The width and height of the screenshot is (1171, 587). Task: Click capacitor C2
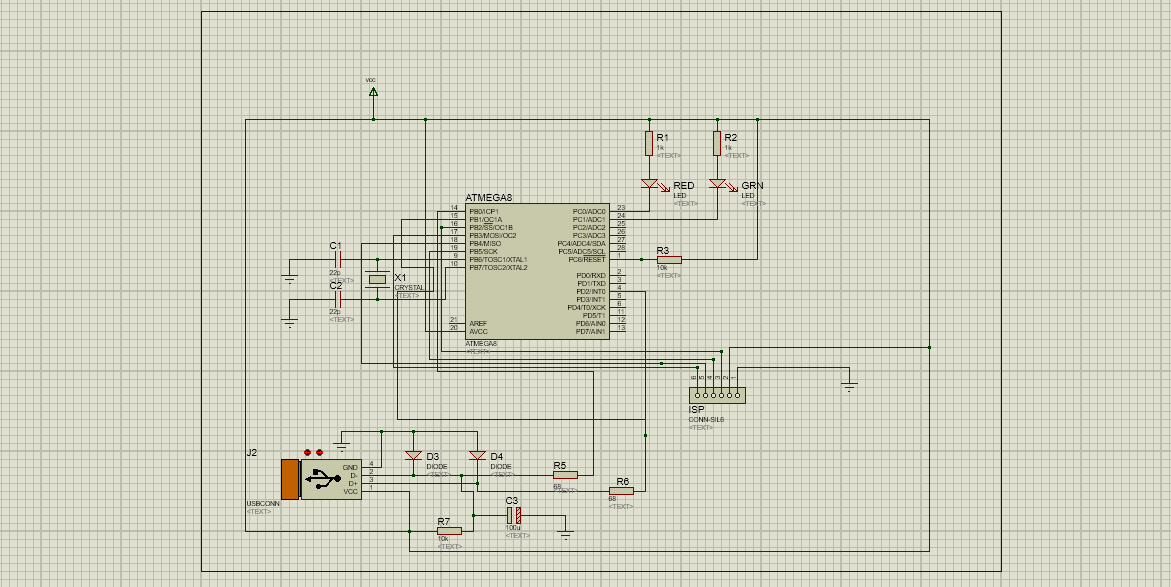[x=340, y=297]
